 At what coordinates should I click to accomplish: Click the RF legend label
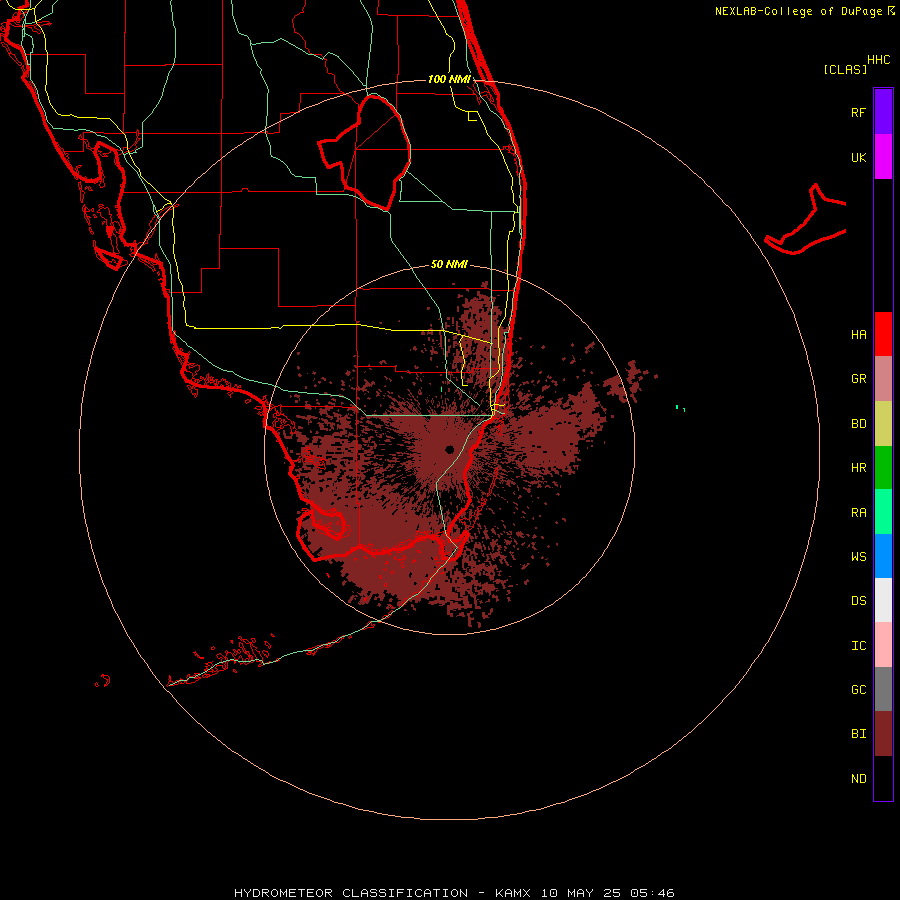(x=858, y=113)
